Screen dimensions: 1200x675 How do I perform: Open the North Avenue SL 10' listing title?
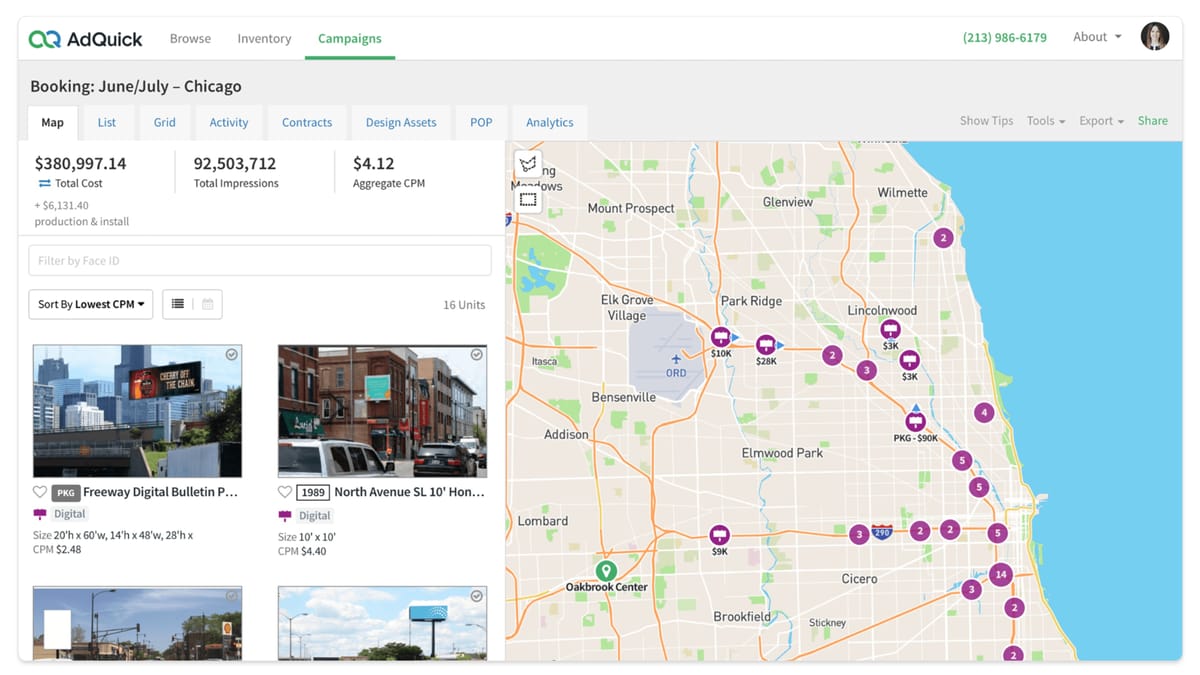(x=409, y=492)
